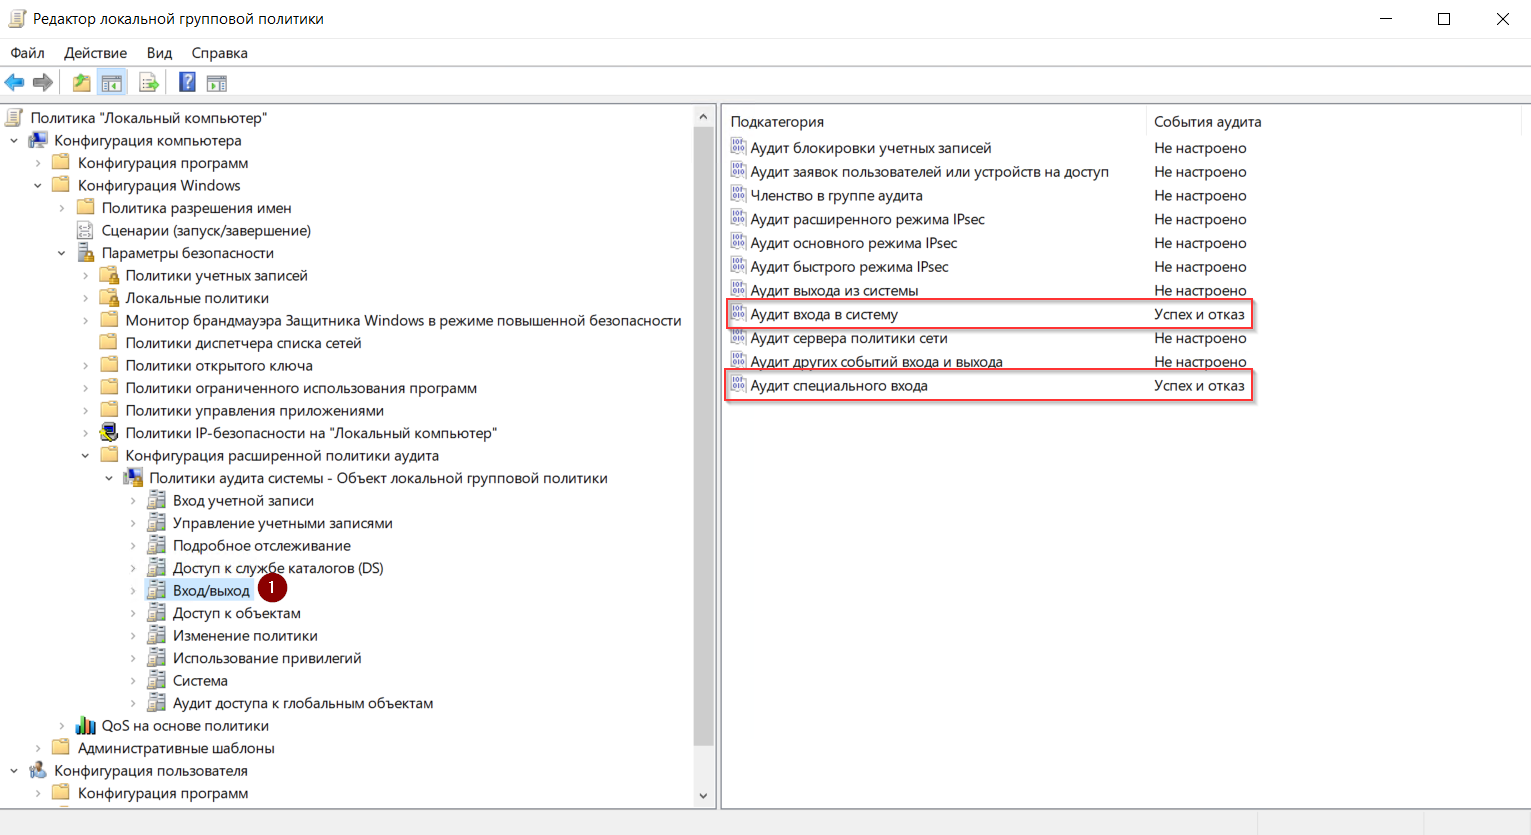Expand the 'Локальные политики' tree node
Screen dimensions: 1531x835
coord(85,299)
